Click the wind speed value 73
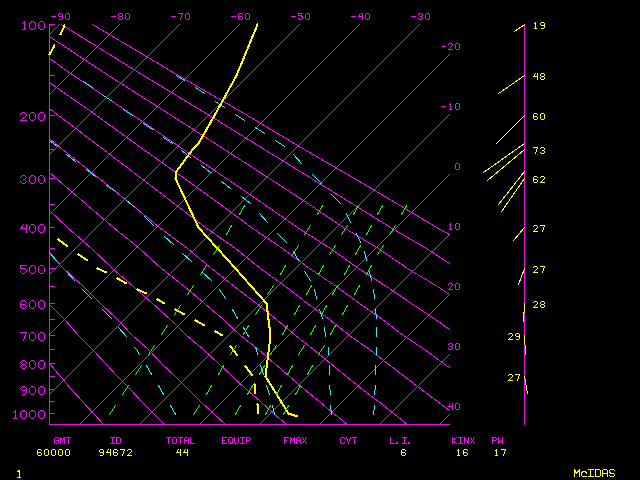The height and width of the screenshot is (480, 640). click(539, 150)
